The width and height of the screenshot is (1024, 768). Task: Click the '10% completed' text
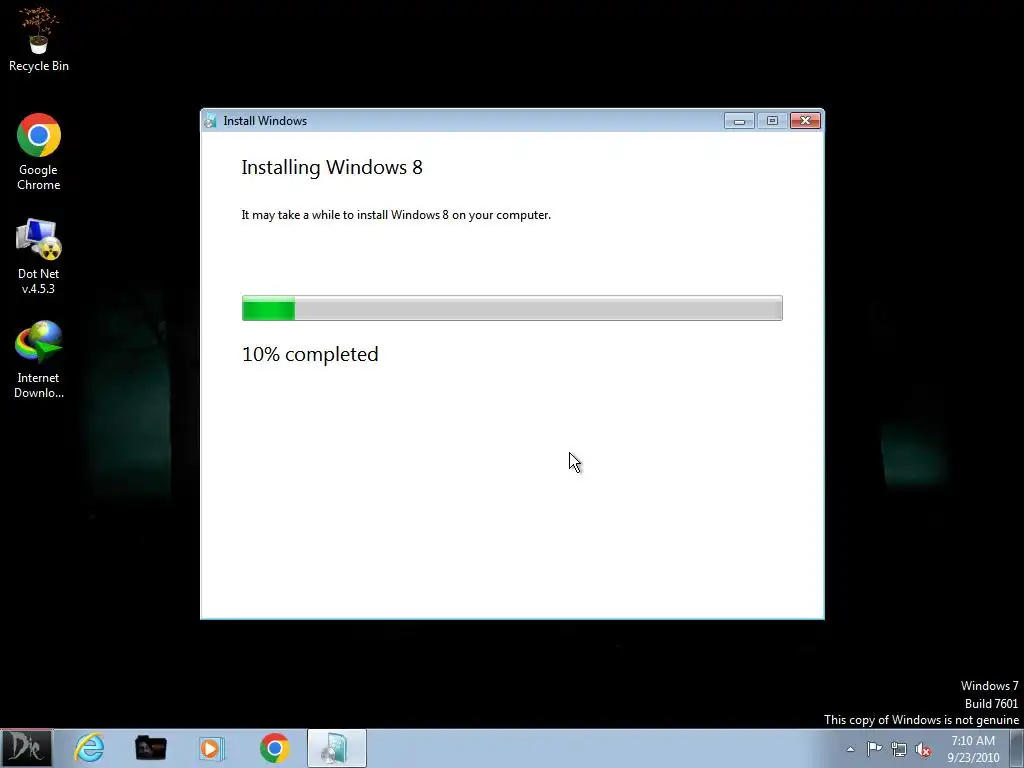point(310,354)
